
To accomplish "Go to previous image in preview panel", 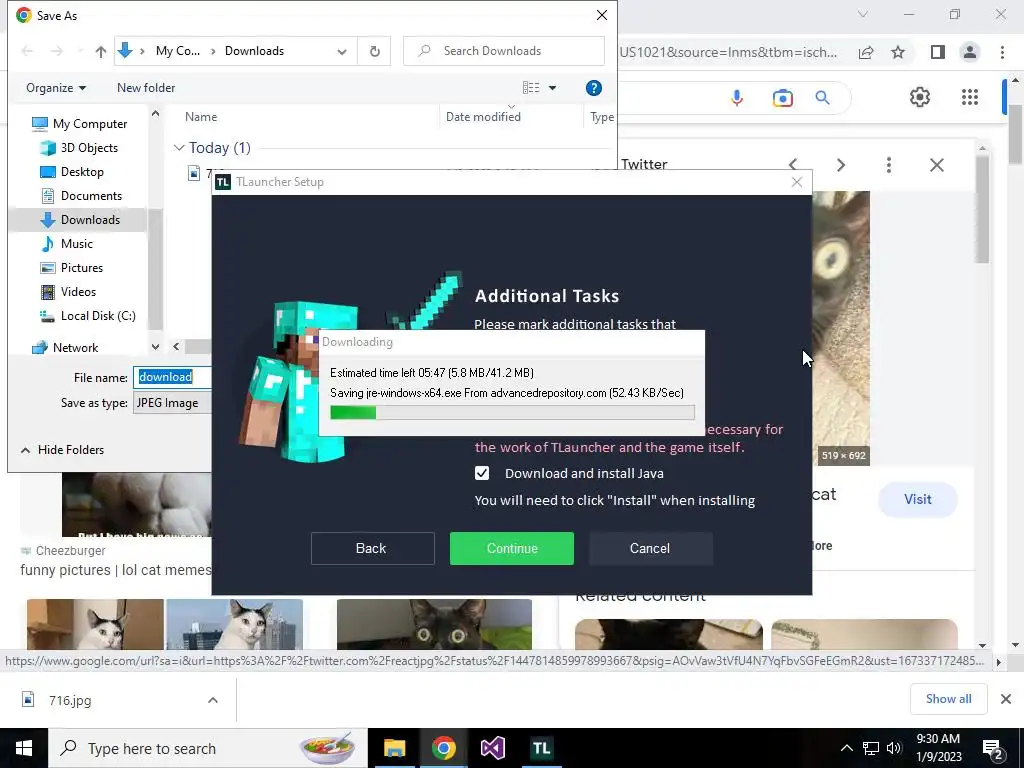I will [793, 165].
